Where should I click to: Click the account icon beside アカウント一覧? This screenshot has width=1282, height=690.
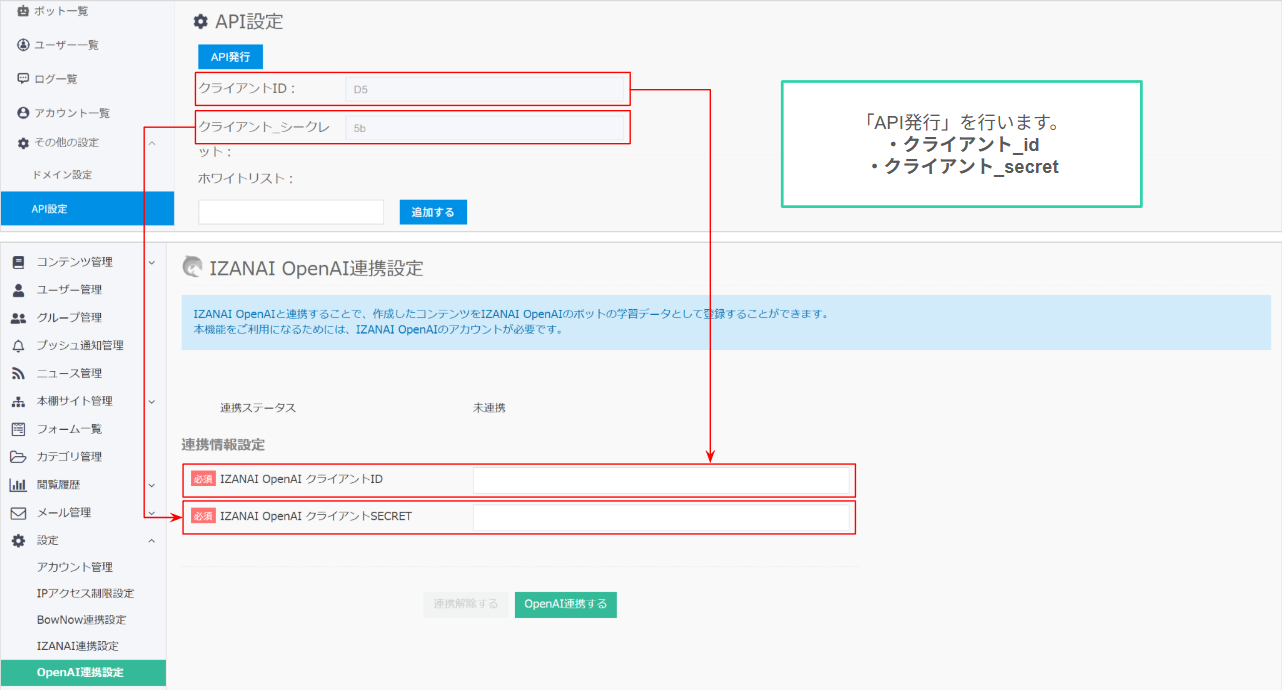click(23, 113)
